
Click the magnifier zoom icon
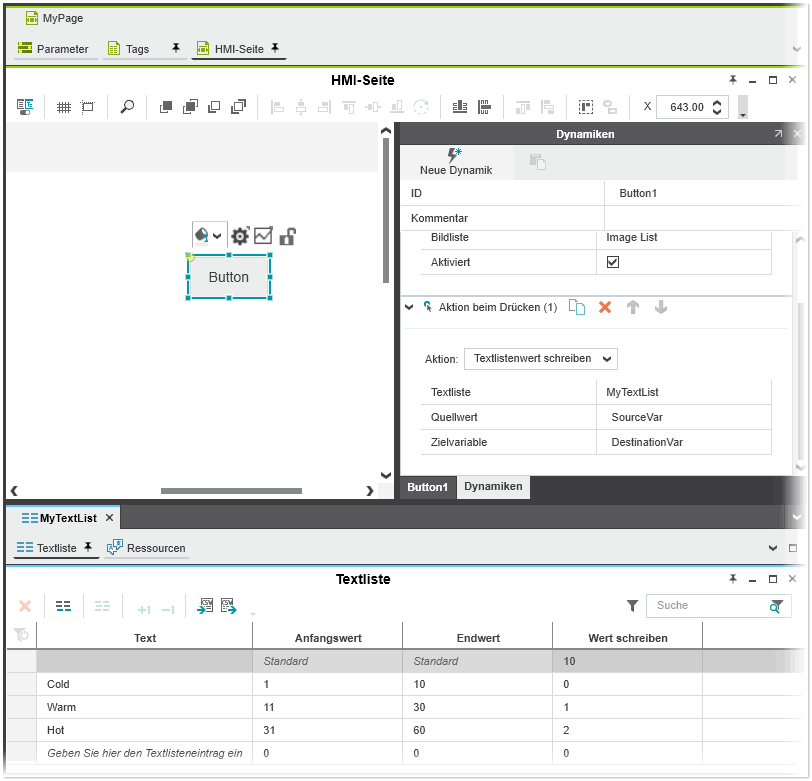[127, 107]
